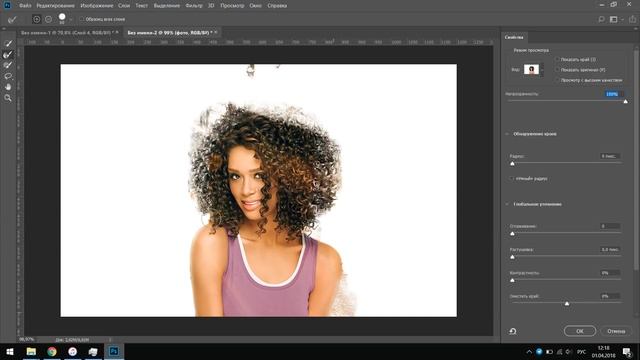Open the Windows notification center
This screenshot has width=640, height=360.
pos(627,352)
